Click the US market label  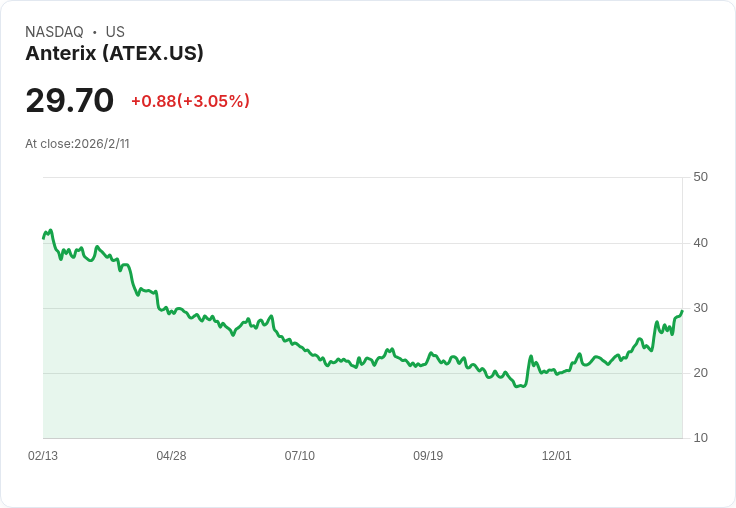tap(115, 32)
